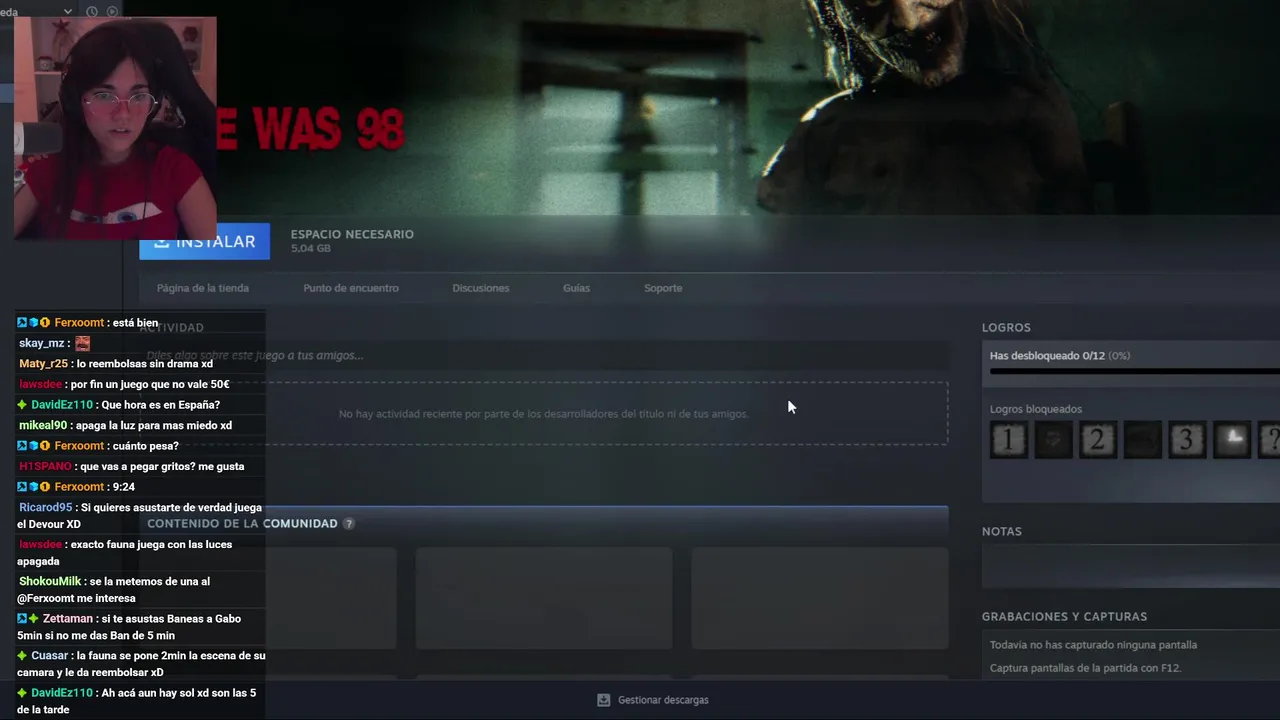Click the blue INSTALAR button

(205, 241)
